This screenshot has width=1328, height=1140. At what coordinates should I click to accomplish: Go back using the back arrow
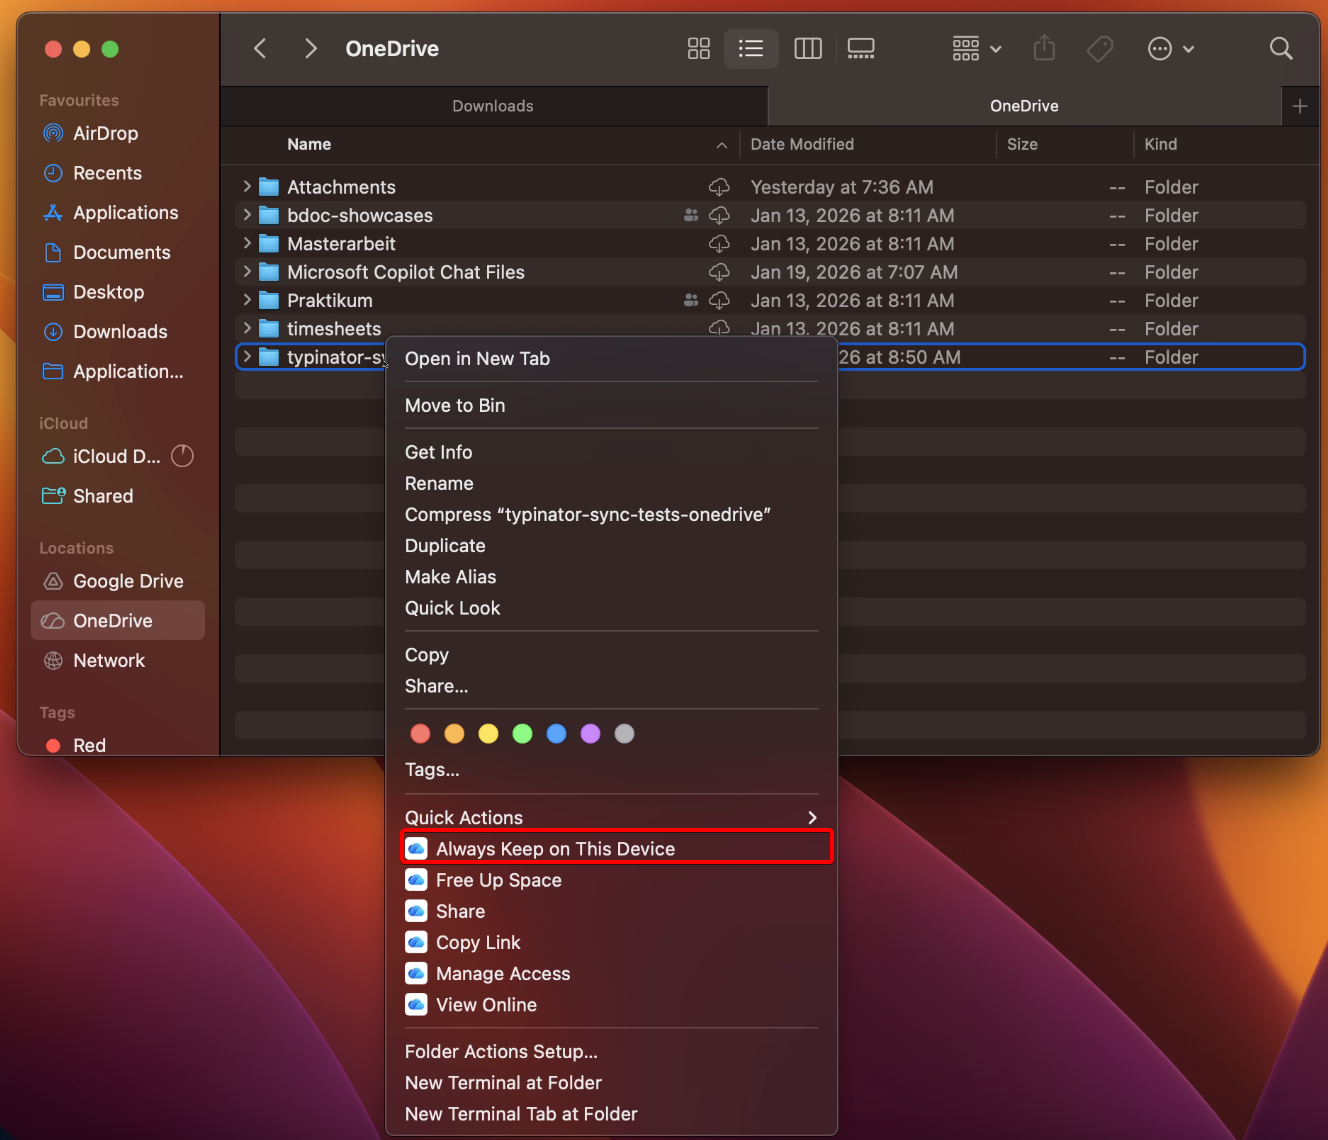[x=260, y=48]
